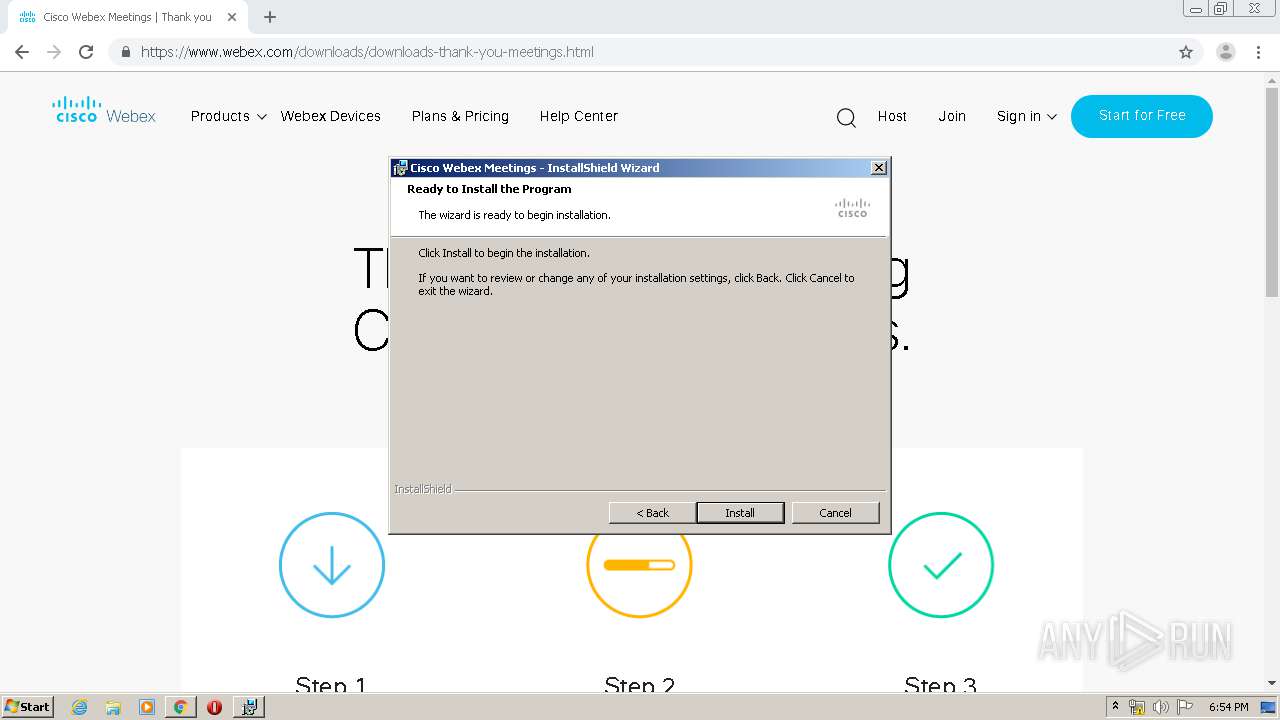Click the Step 2 progress circle icon
The width and height of the screenshot is (1280, 720).
pyautogui.click(x=639, y=575)
